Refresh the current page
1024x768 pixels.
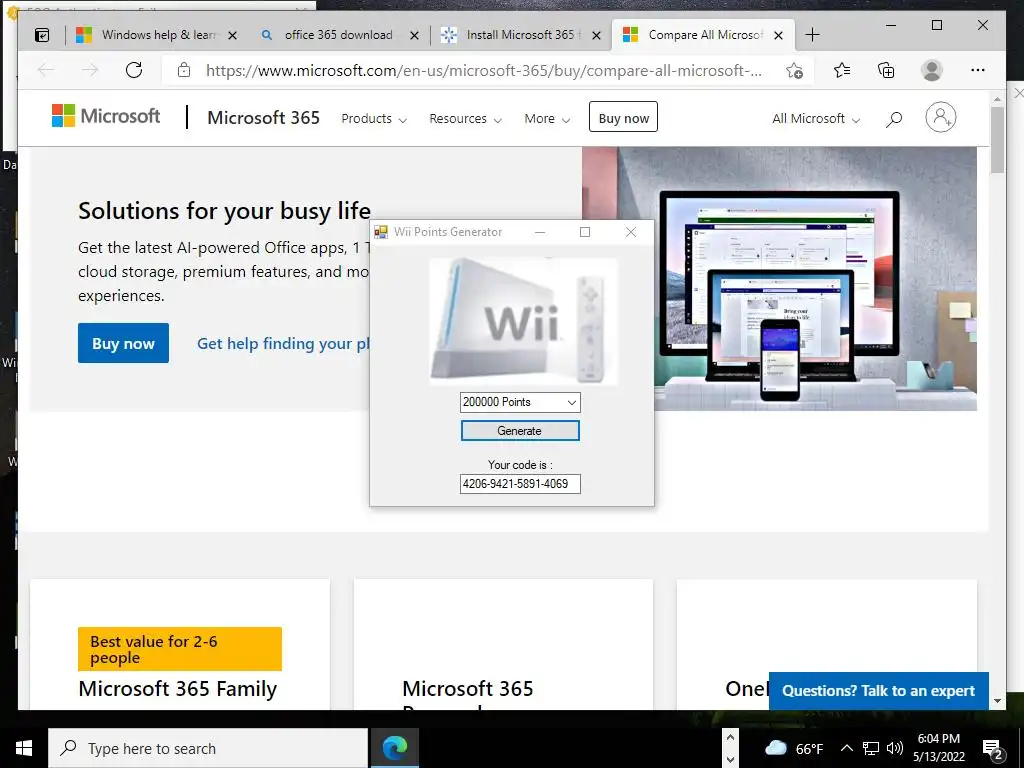(134, 70)
